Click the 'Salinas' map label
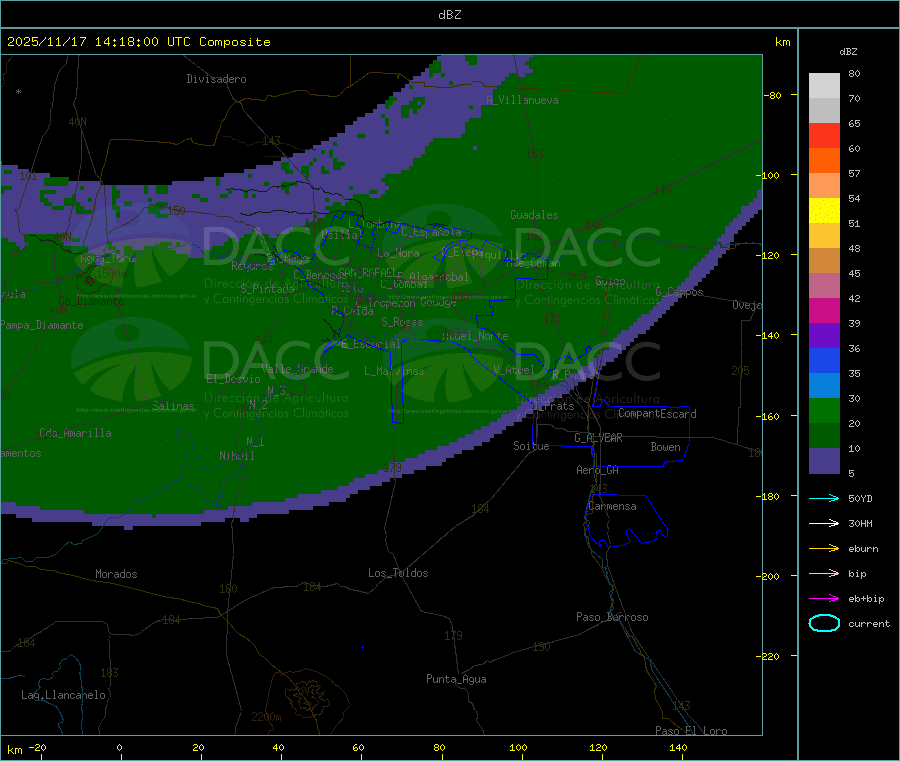The image size is (900, 761). click(173, 406)
